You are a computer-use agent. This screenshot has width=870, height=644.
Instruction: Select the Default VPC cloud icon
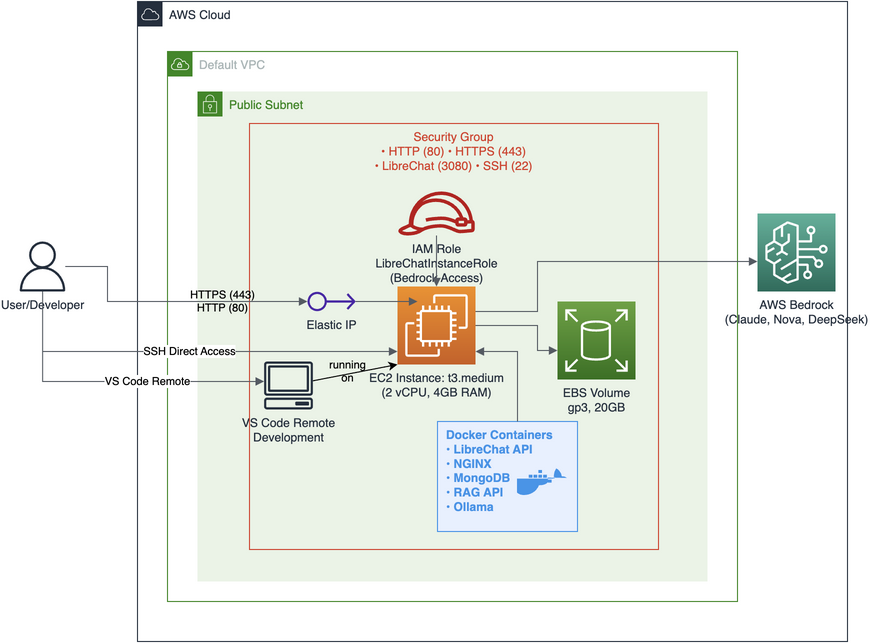tap(180, 64)
